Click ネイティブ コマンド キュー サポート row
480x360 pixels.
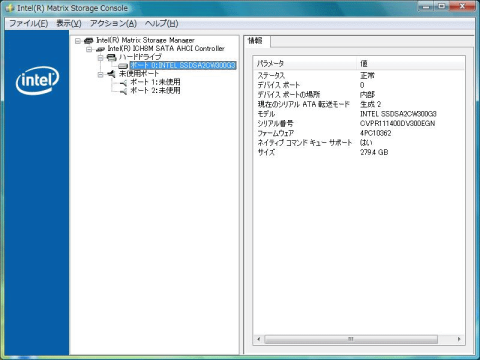pyautogui.click(x=359, y=143)
